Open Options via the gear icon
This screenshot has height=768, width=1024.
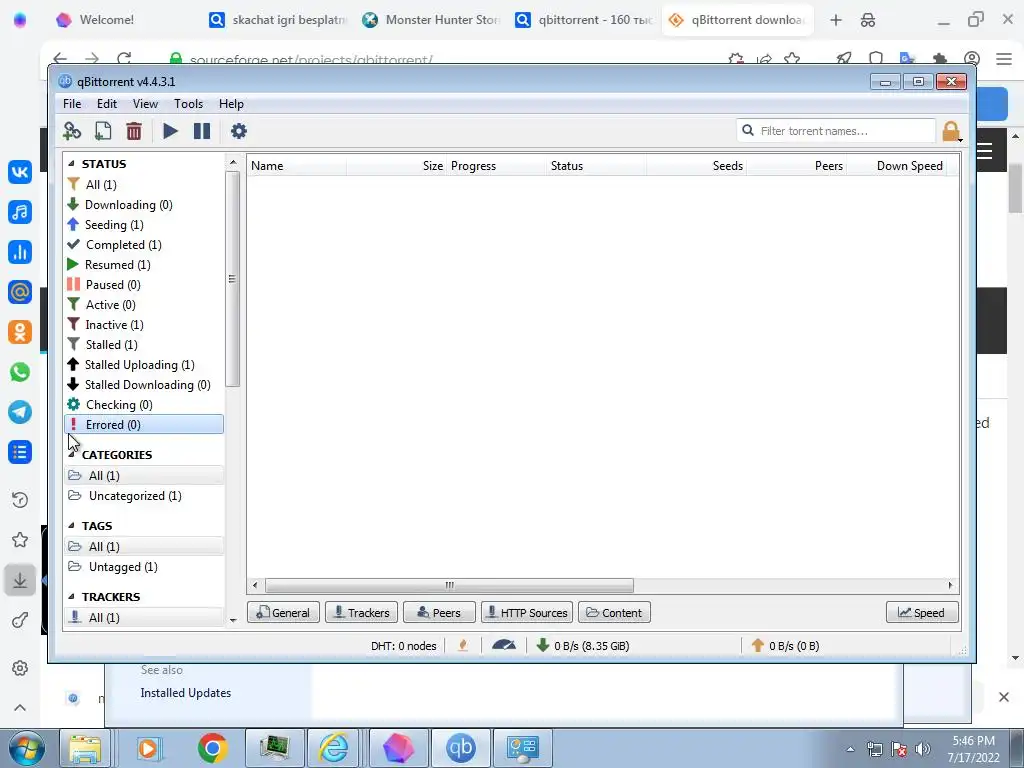[x=238, y=131]
